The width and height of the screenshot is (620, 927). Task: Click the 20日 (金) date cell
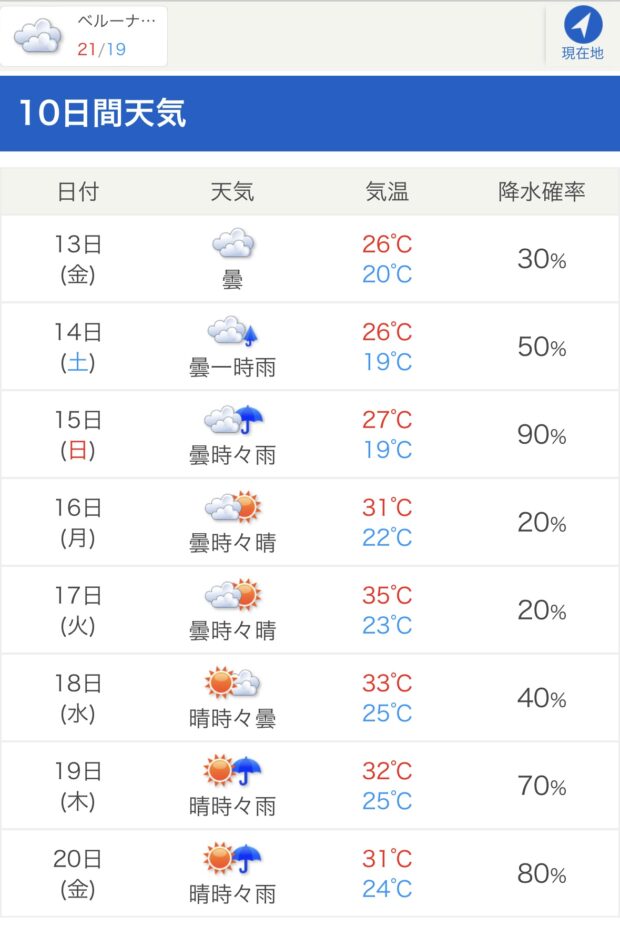point(77,874)
